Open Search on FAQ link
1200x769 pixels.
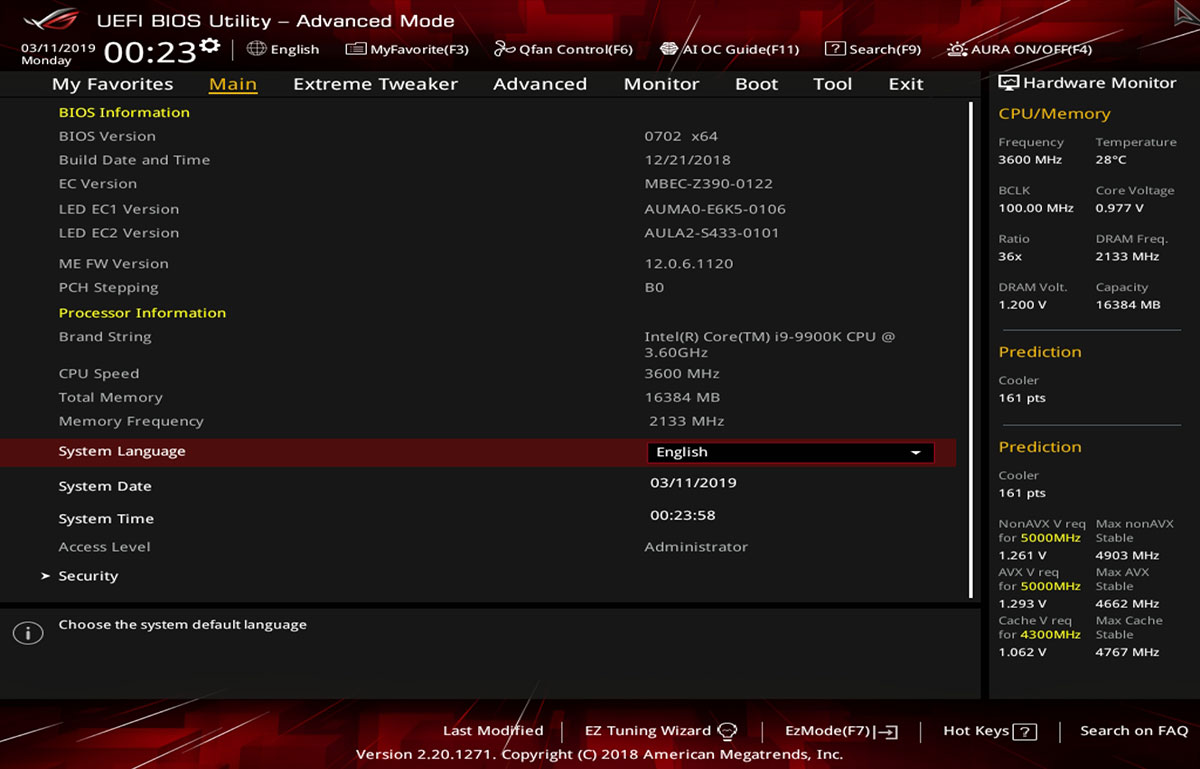tap(1134, 731)
